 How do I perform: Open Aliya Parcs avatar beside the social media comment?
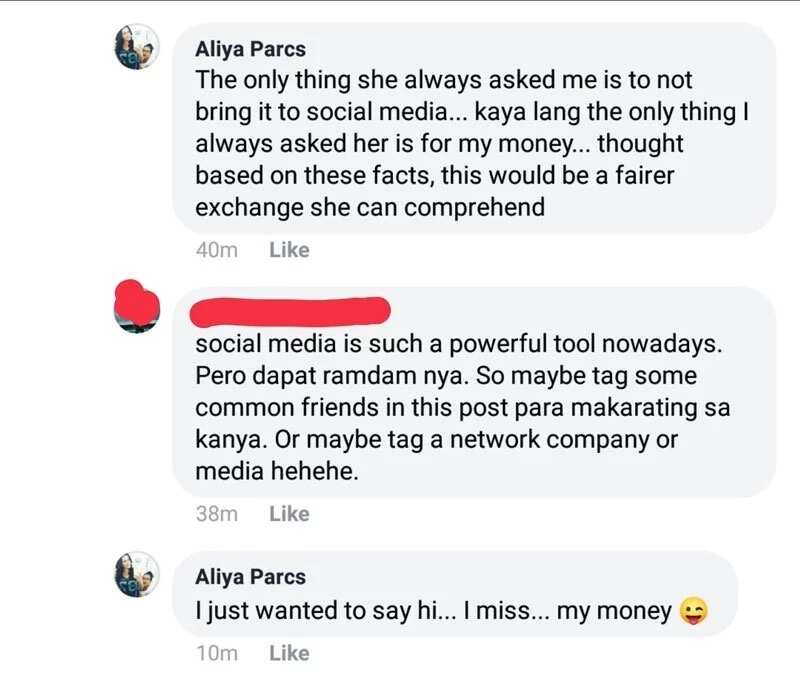(137, 47)
